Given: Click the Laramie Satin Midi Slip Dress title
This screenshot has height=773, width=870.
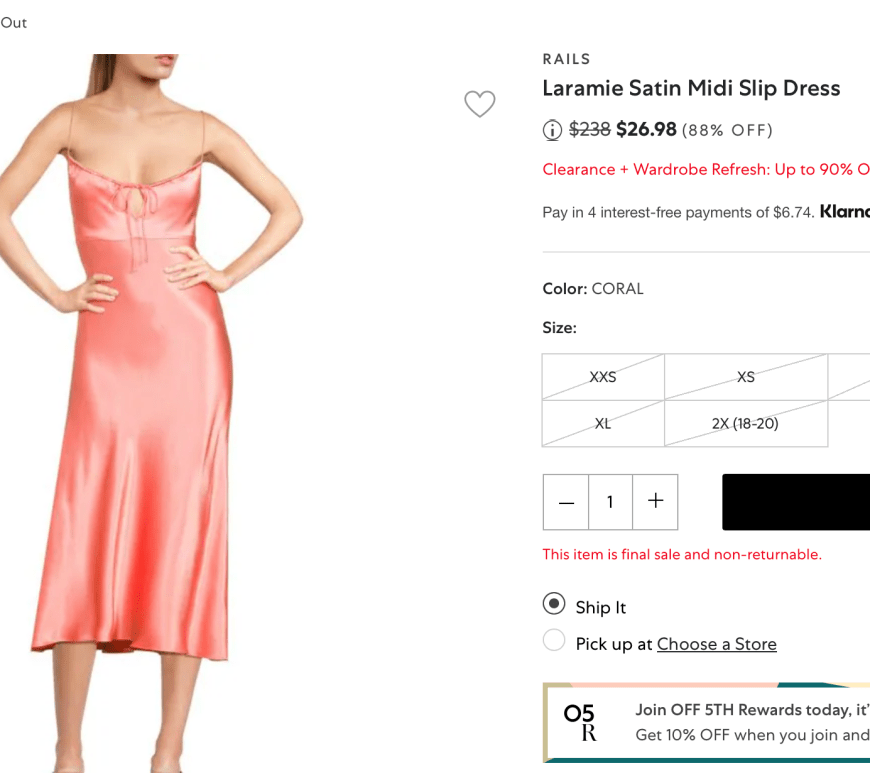Looking at the screenshot, I should coord(691,88).
